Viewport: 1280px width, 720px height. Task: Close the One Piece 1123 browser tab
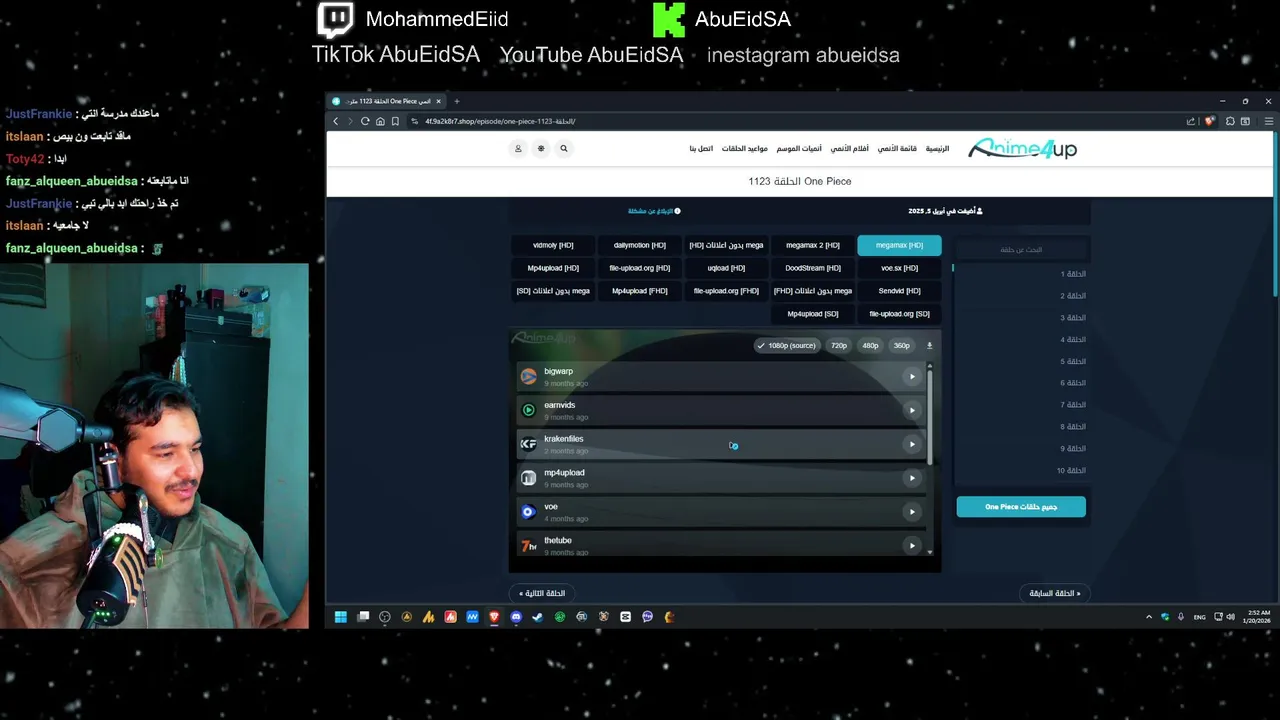click(438, 101)
